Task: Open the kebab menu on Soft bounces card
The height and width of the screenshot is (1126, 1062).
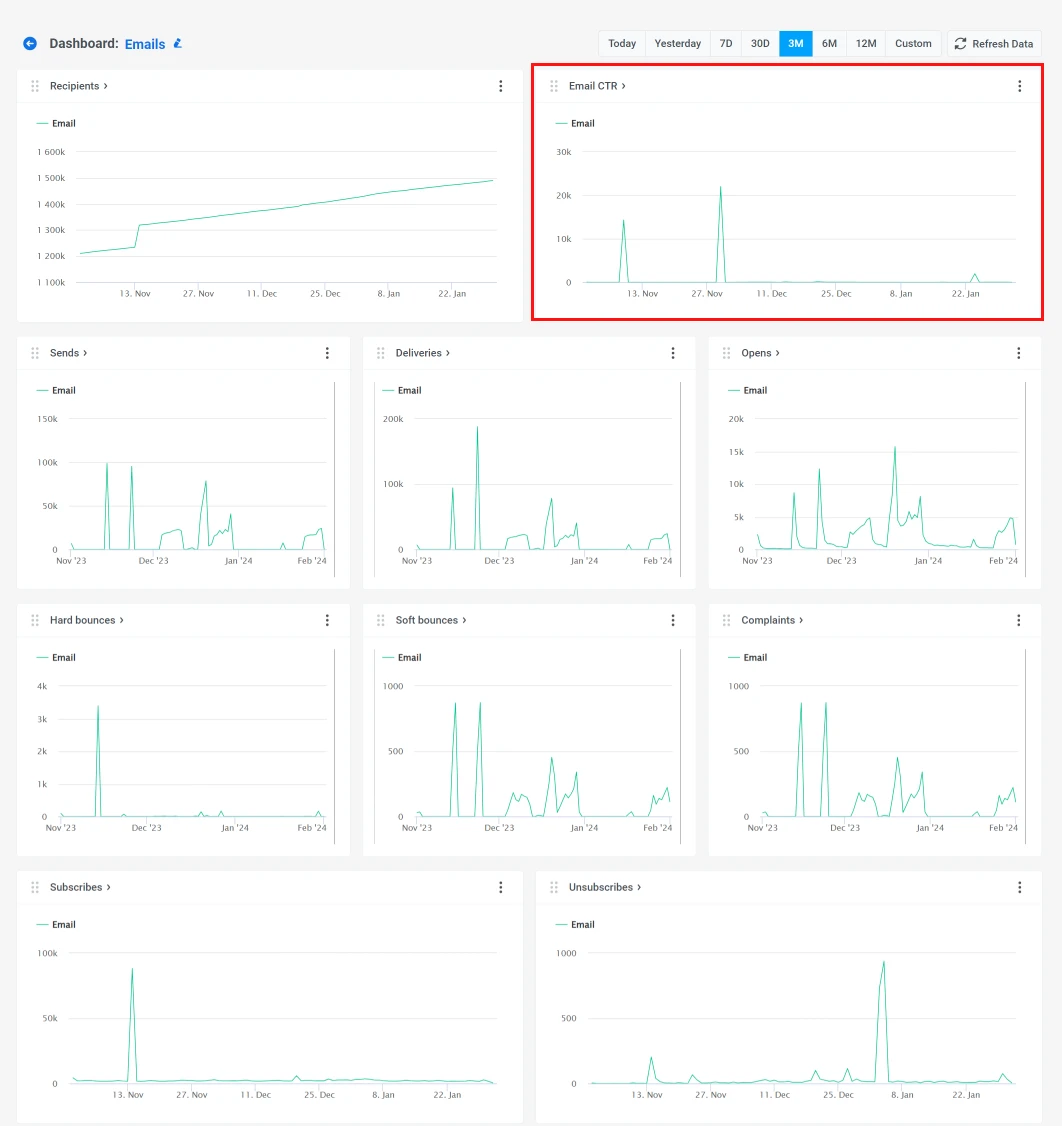Action: click(x=673, y=620)
